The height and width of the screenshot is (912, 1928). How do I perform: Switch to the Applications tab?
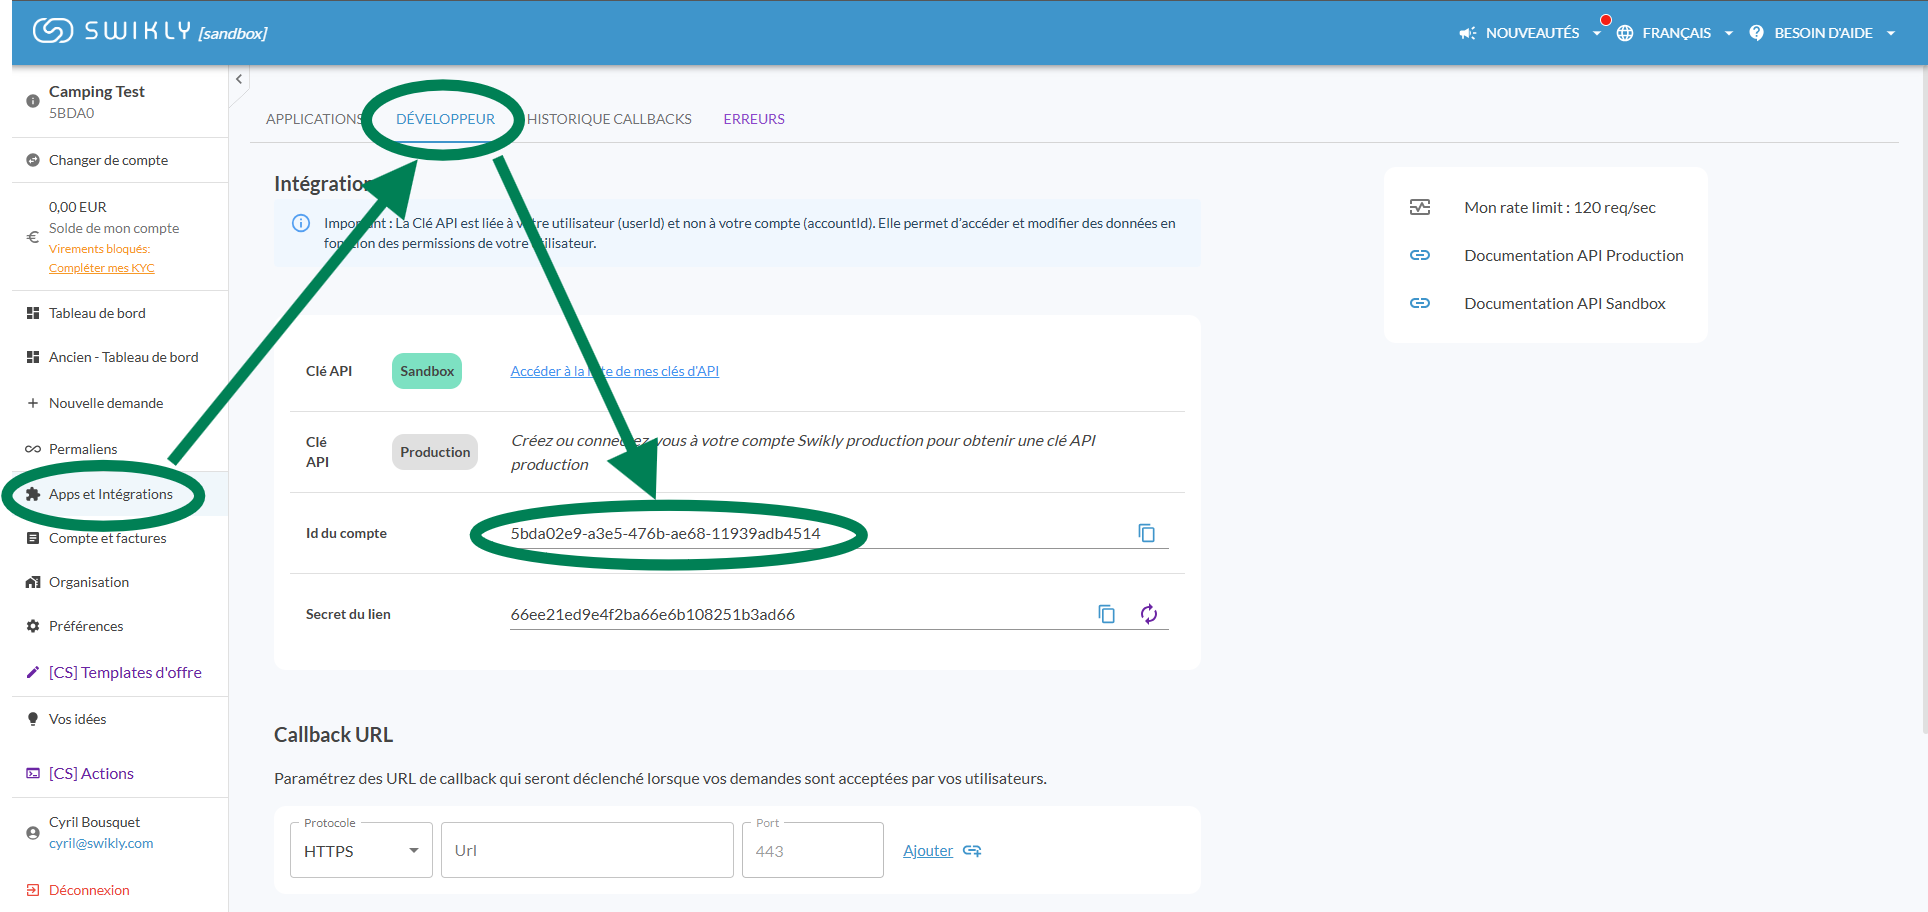(313, 119)
